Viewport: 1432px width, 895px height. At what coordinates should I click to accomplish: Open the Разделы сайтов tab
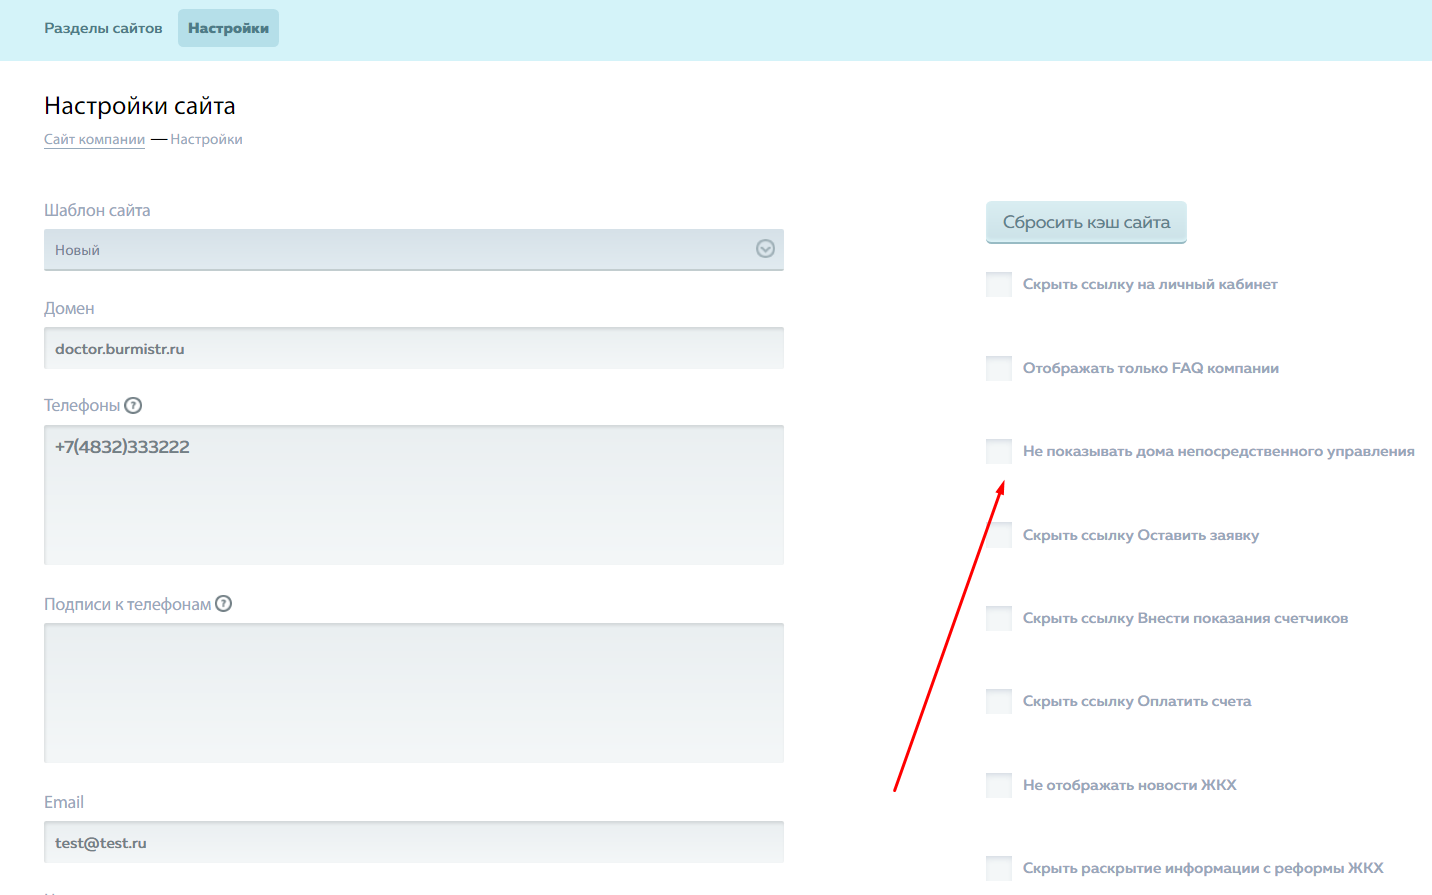(103, 28)
